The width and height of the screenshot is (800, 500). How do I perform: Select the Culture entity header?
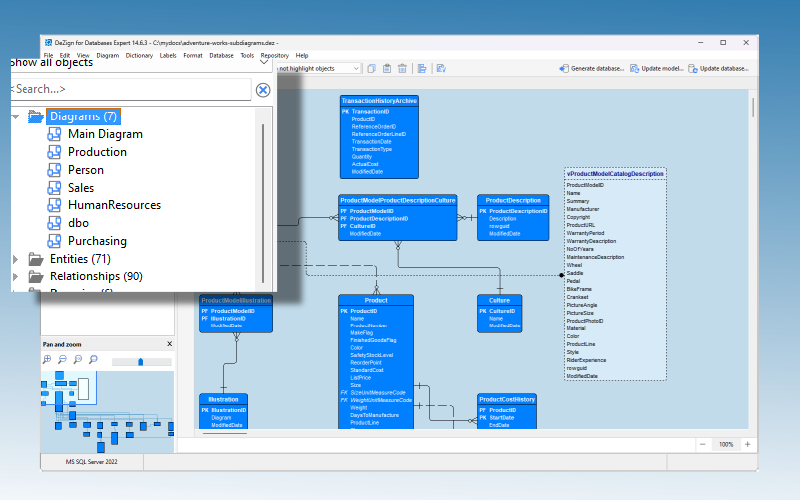tap(499, 301)
